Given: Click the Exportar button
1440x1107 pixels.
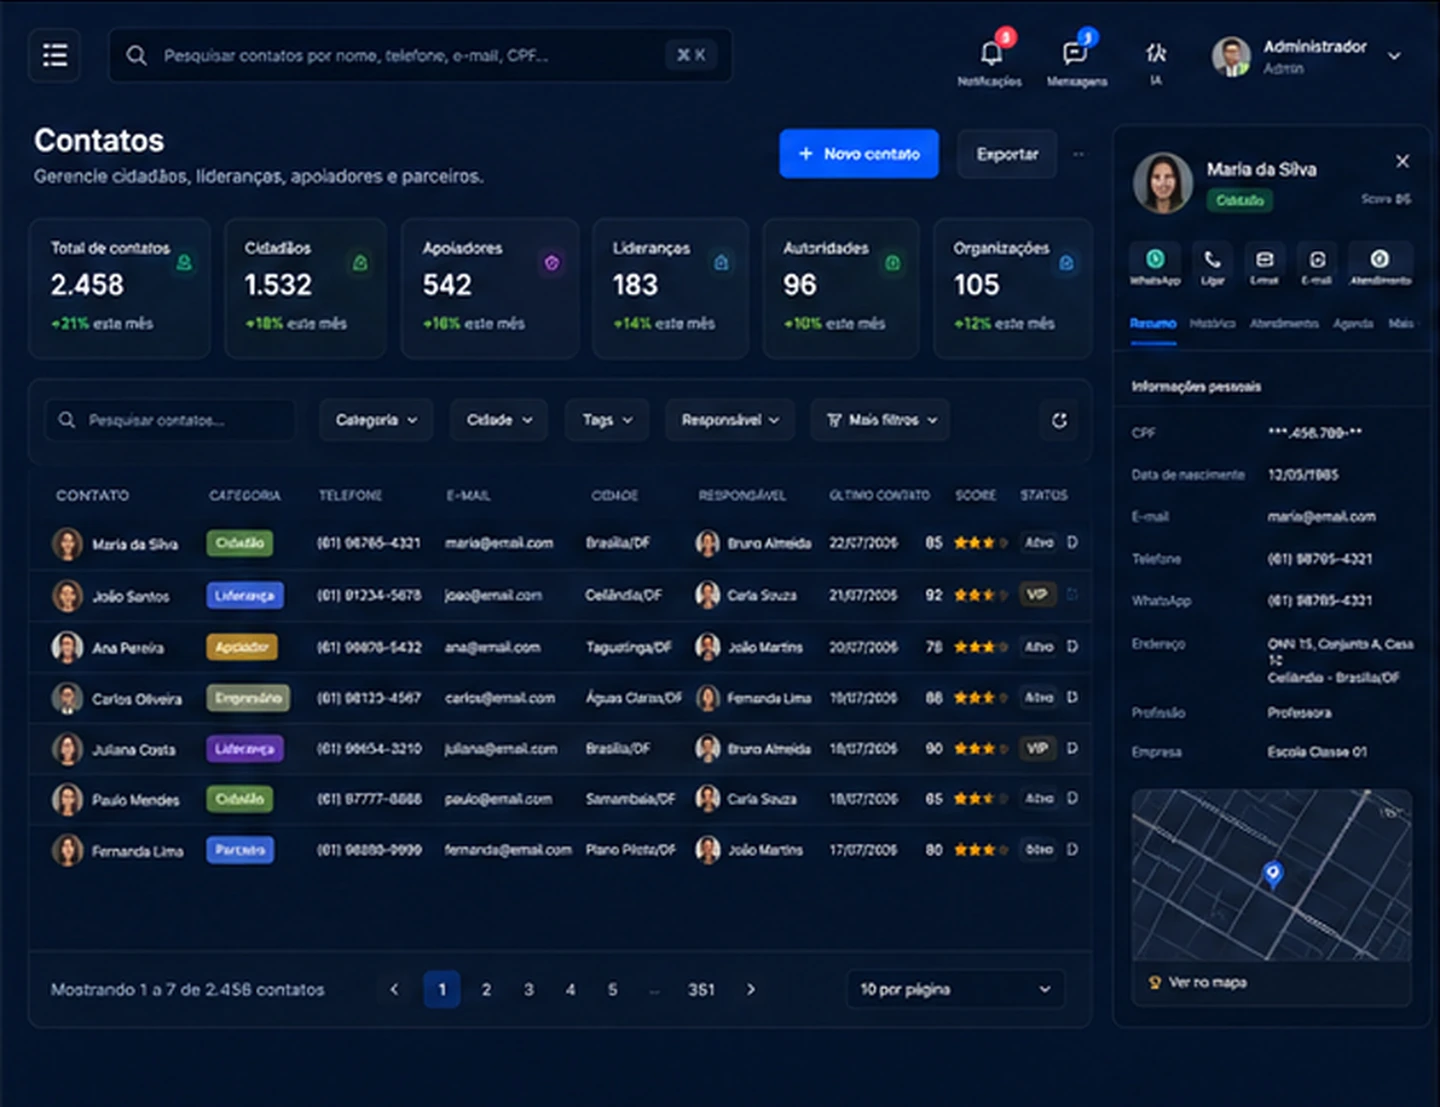Looking at the screenshot, I should tap(1007, 154).
